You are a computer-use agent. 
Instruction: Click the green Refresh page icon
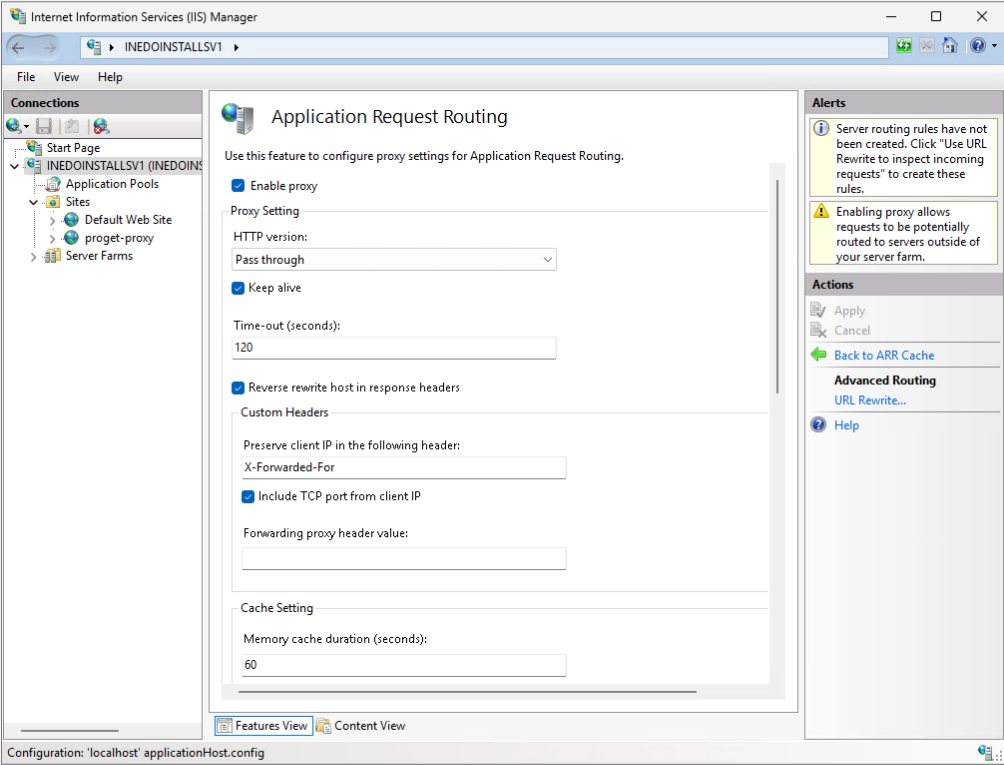pos(903,45)
